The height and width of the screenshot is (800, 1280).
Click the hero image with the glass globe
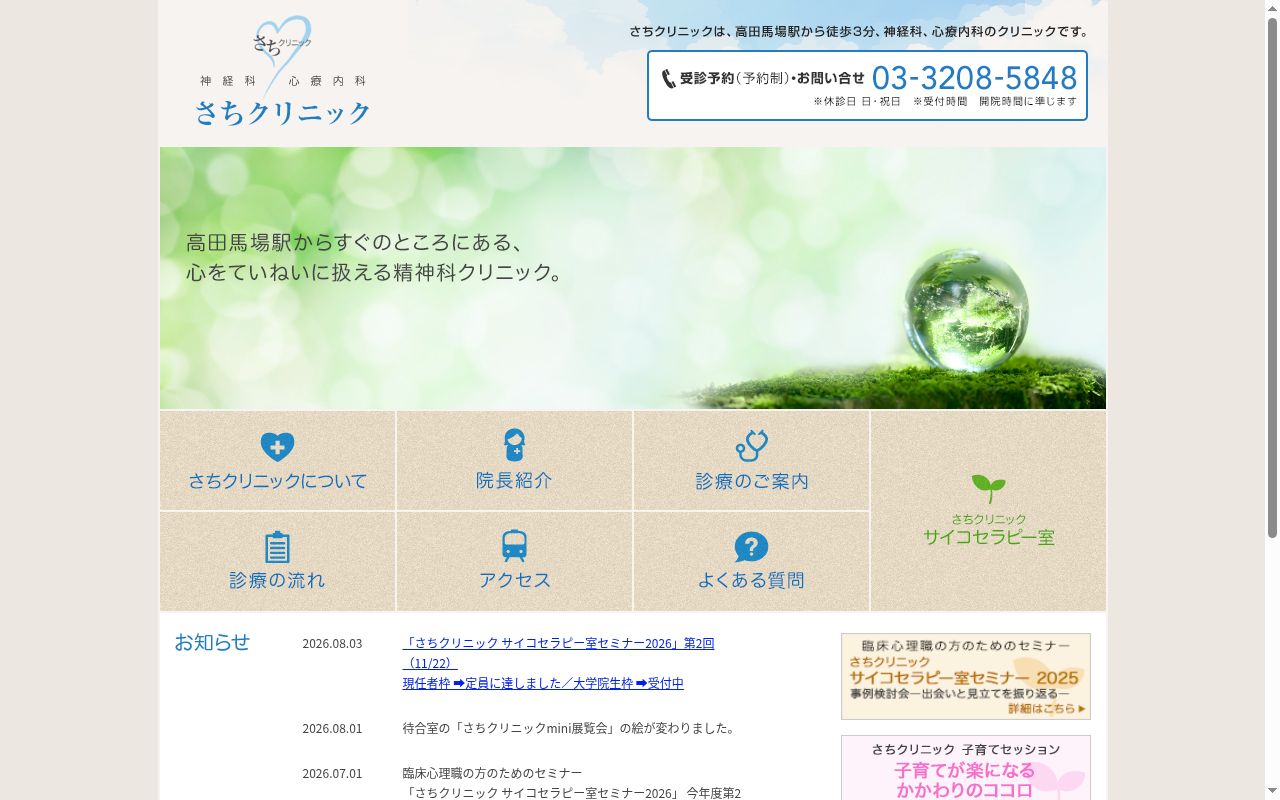633,278
